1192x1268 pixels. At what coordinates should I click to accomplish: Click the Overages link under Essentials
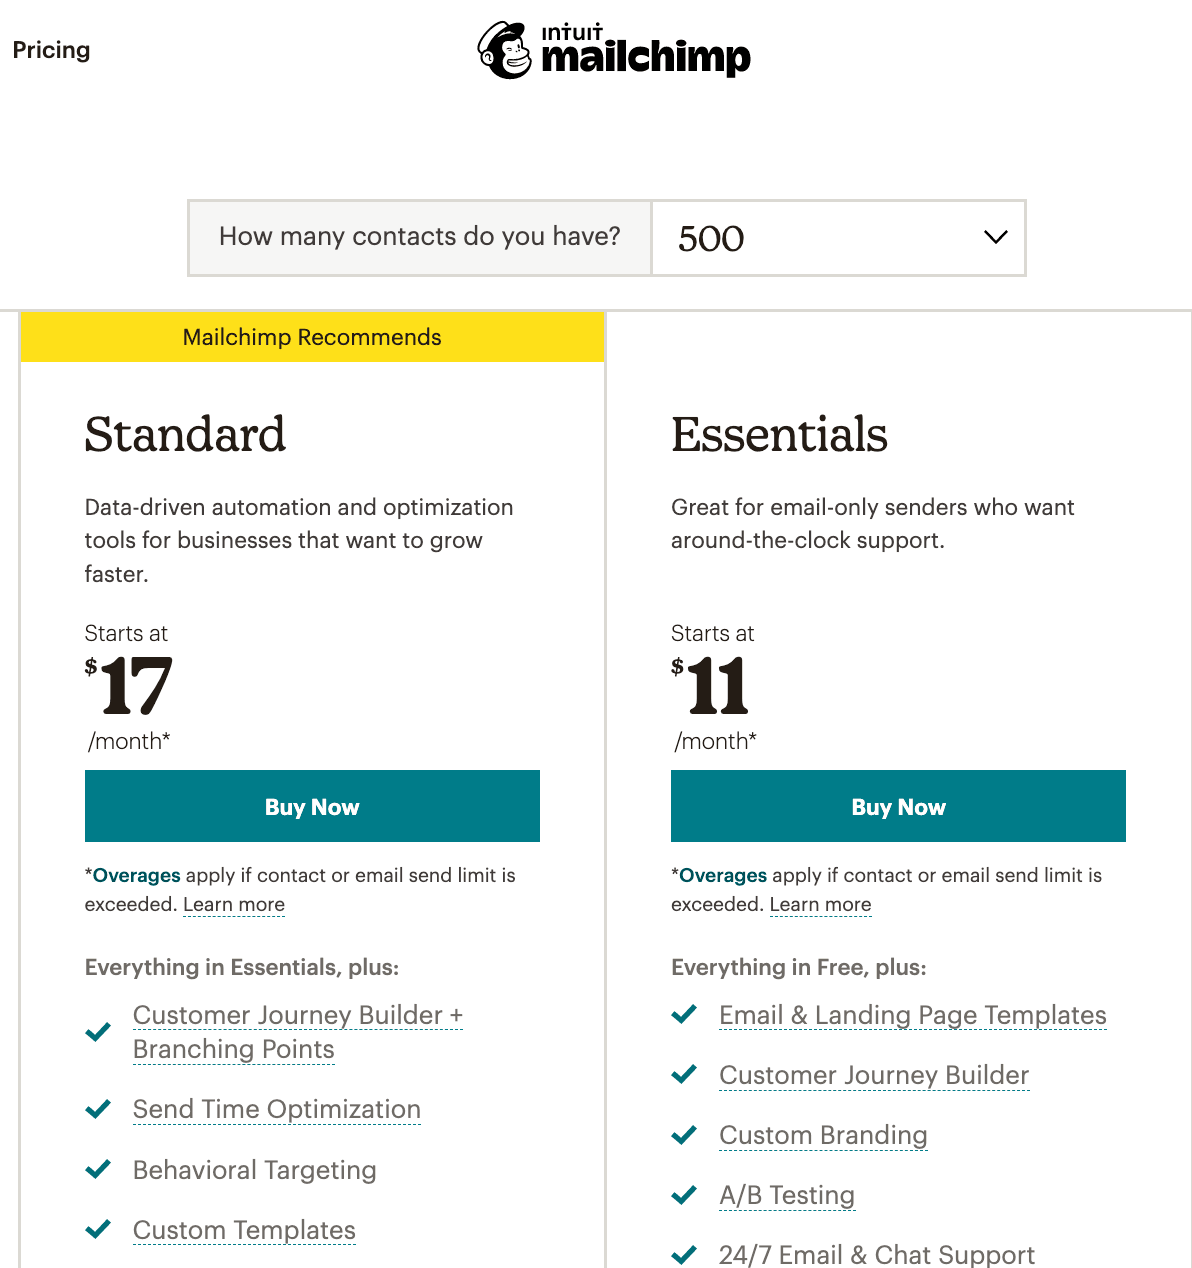tap(723, 875)
